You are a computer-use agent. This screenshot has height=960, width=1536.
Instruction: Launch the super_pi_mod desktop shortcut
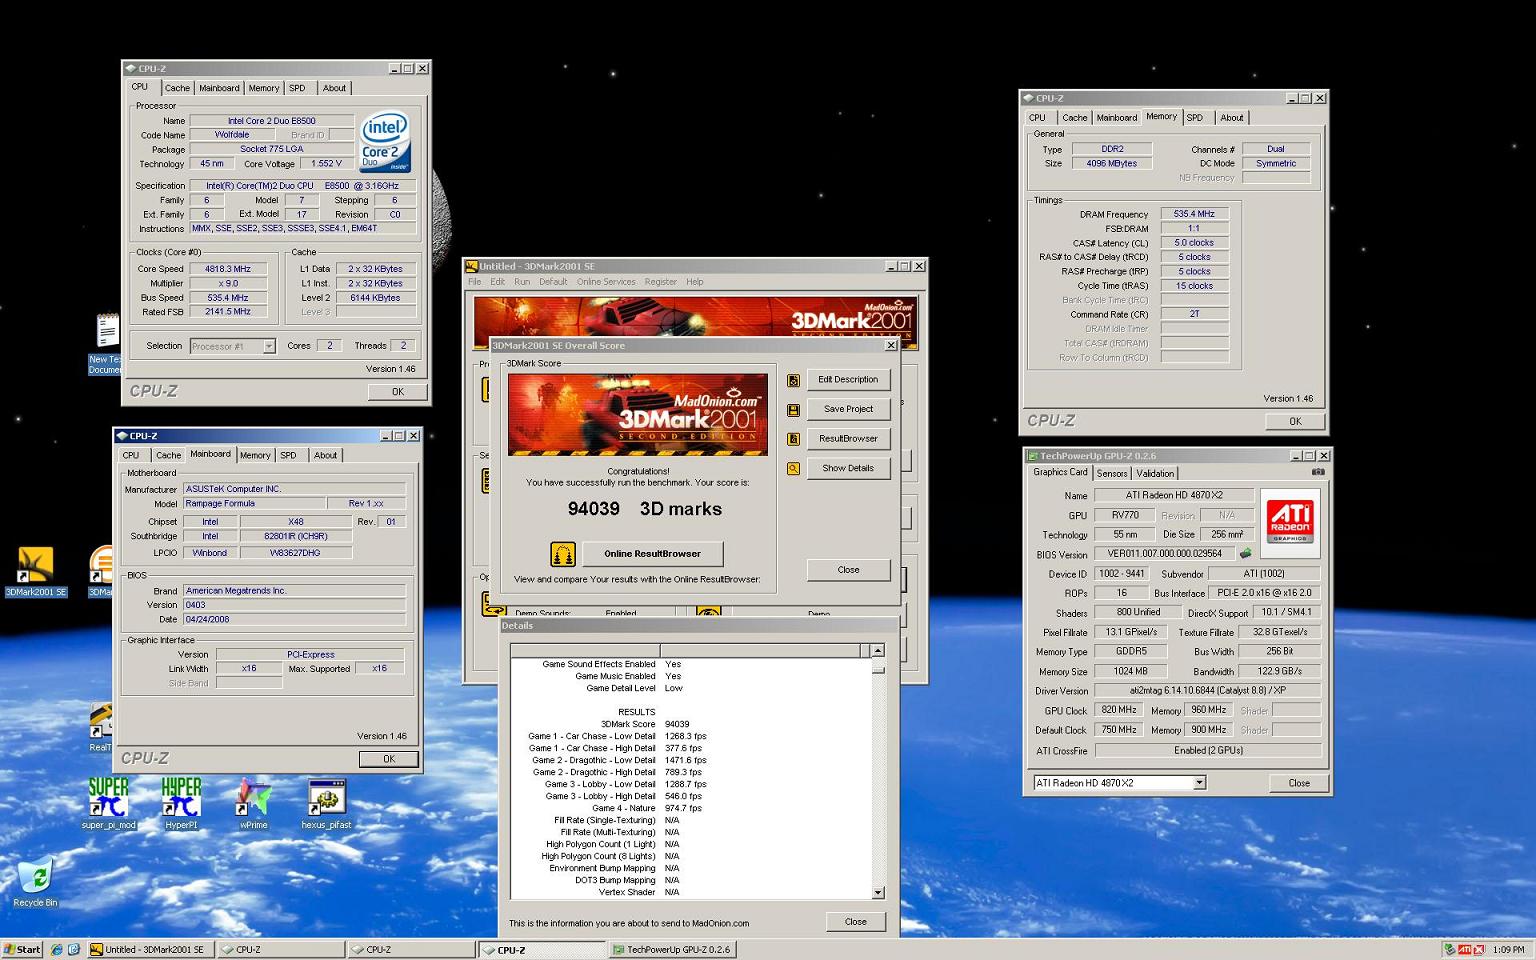(108, 803)
